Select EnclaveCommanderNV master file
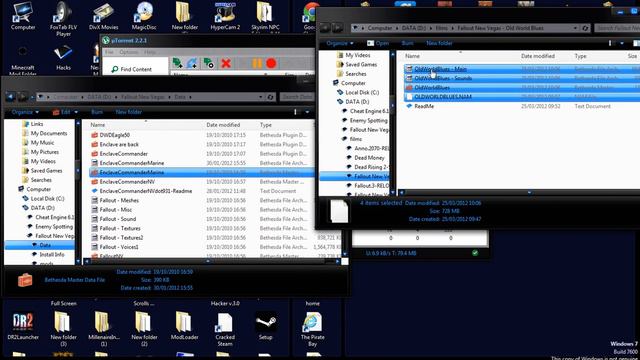Screen dimensions: 640x360 tap(127, 182)
